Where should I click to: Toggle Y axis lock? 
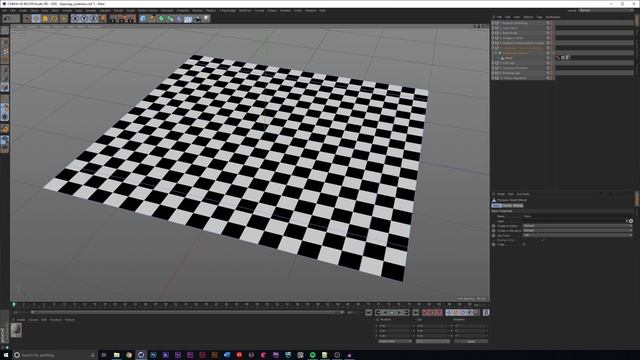pyautogui.click(x=84, y=19)
